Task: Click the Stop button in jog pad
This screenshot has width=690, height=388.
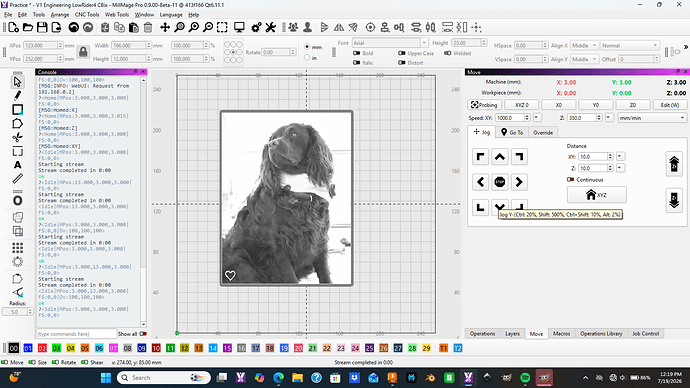Action: click(499, 182)
